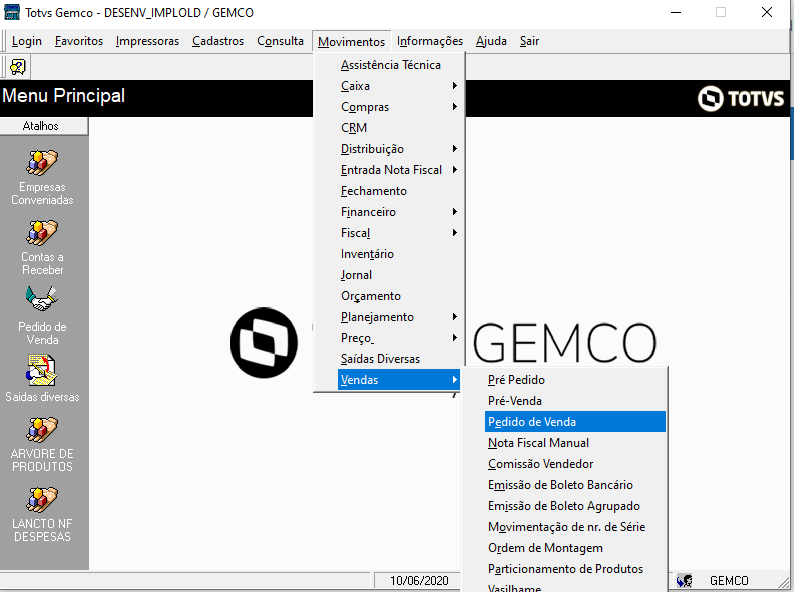
Task: Choose Particionamento de Produtos in submenu
Action: (575, 569)
